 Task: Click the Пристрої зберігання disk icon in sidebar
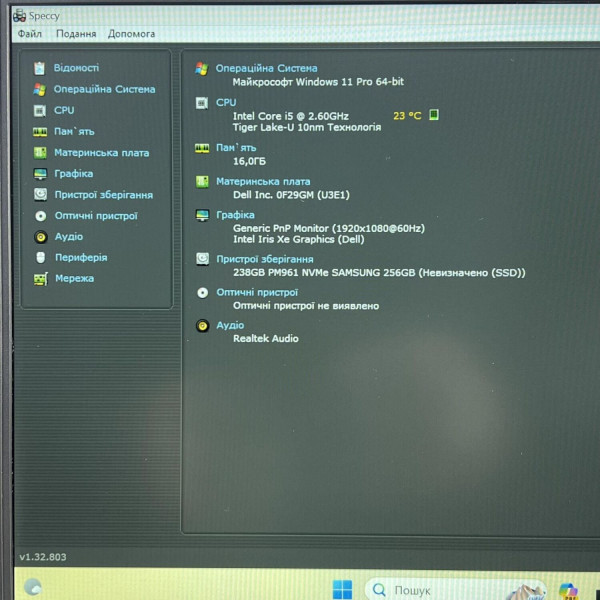pos(40,195)
